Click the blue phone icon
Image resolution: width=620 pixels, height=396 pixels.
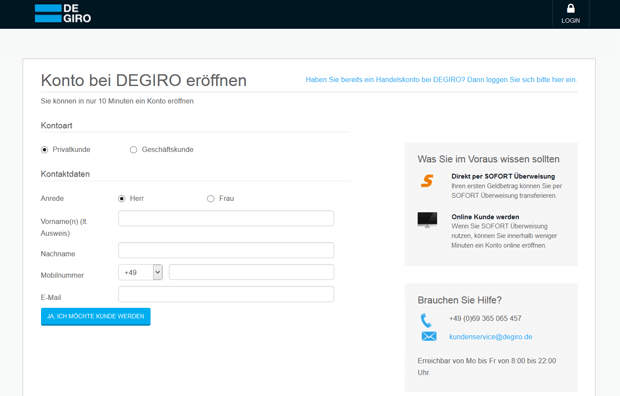pos(426,320)
